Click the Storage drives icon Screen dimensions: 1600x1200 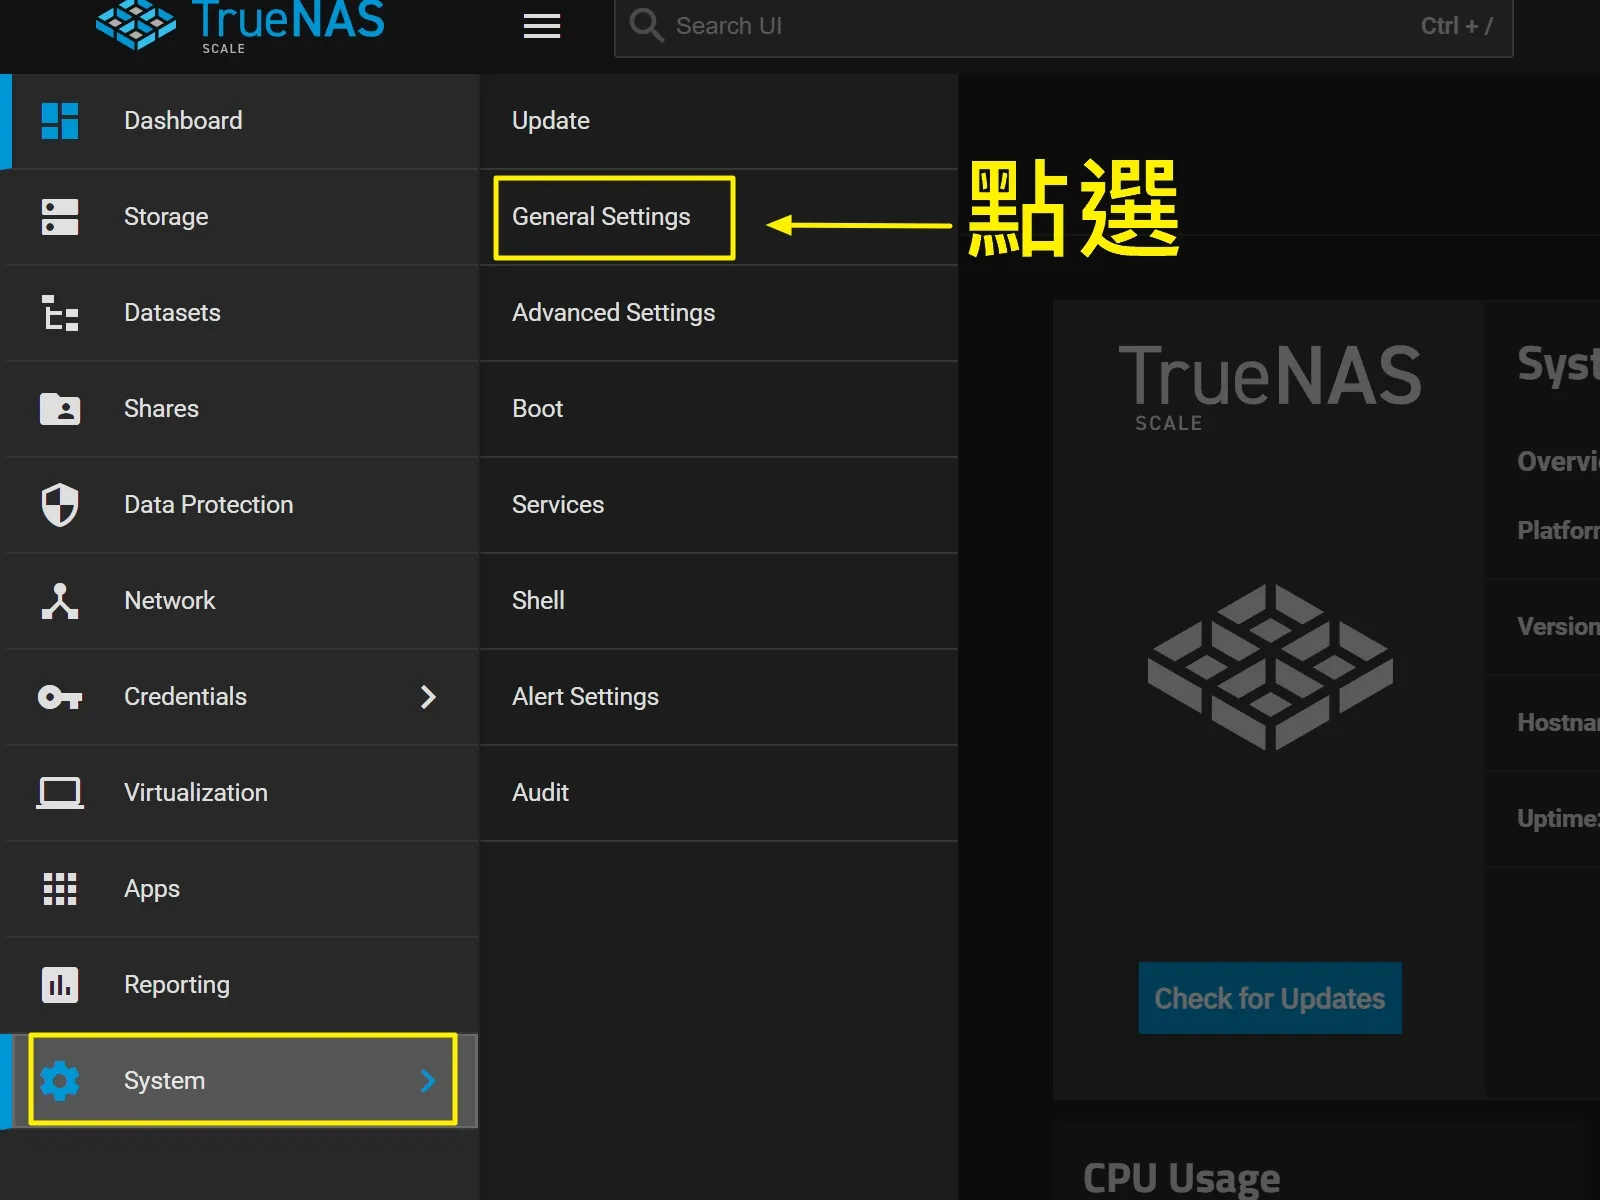60,217
